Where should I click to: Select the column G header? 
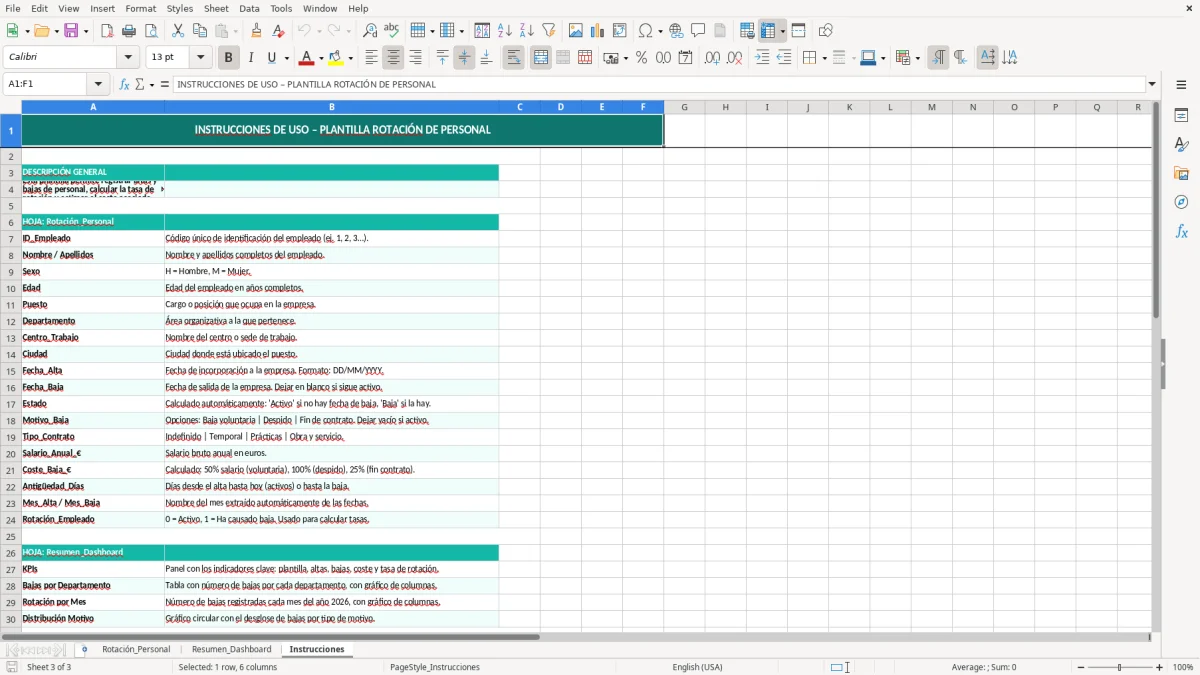(684, 107)
